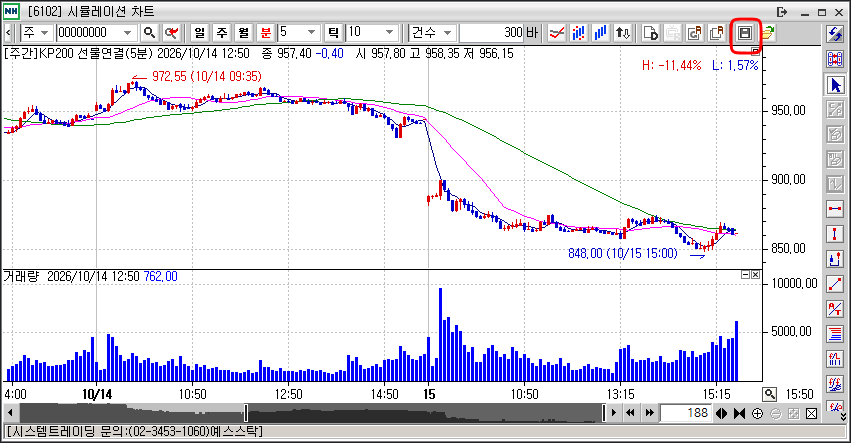Screen dimensions: 851x443
Task: Click the 바 button beside count field
Action: pyautogui.click(x=532, y=33)
